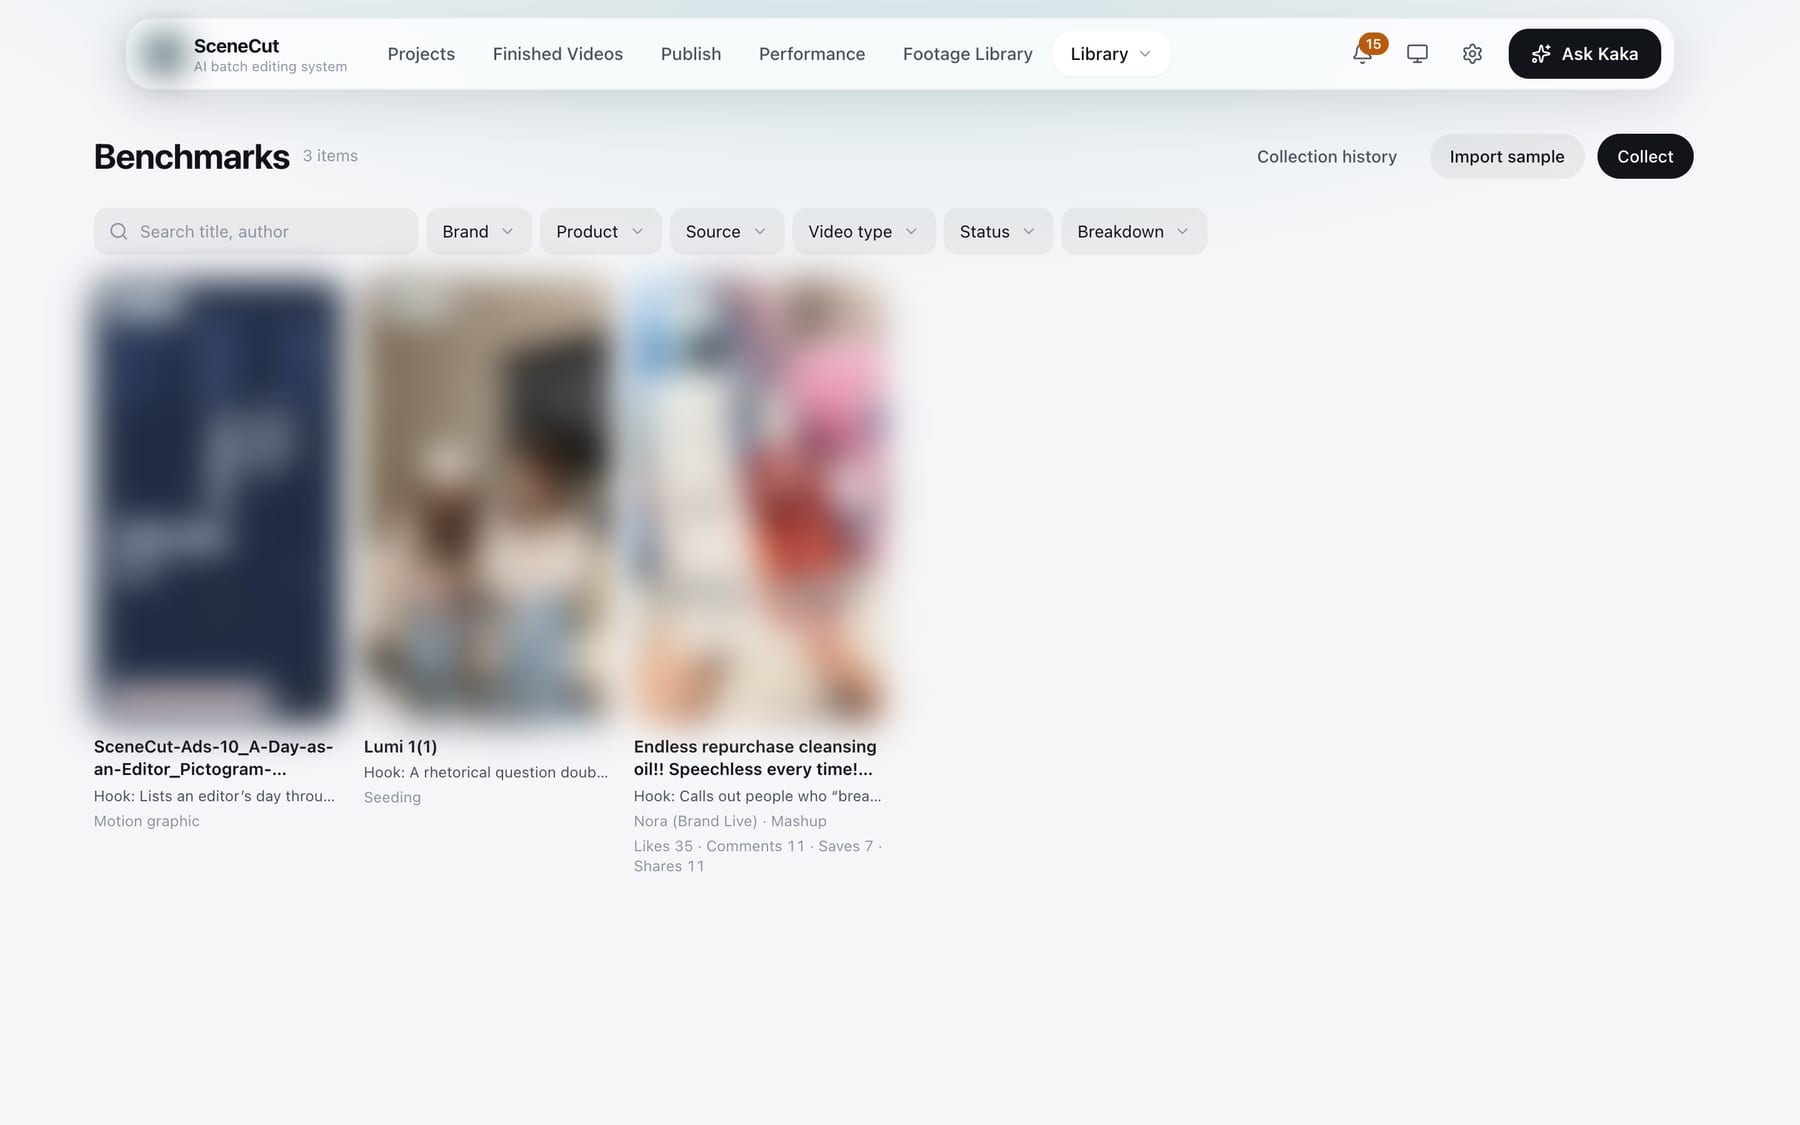Click the "Lumi 1(1)" title
1800x1125 pixels.
point(400,747)
